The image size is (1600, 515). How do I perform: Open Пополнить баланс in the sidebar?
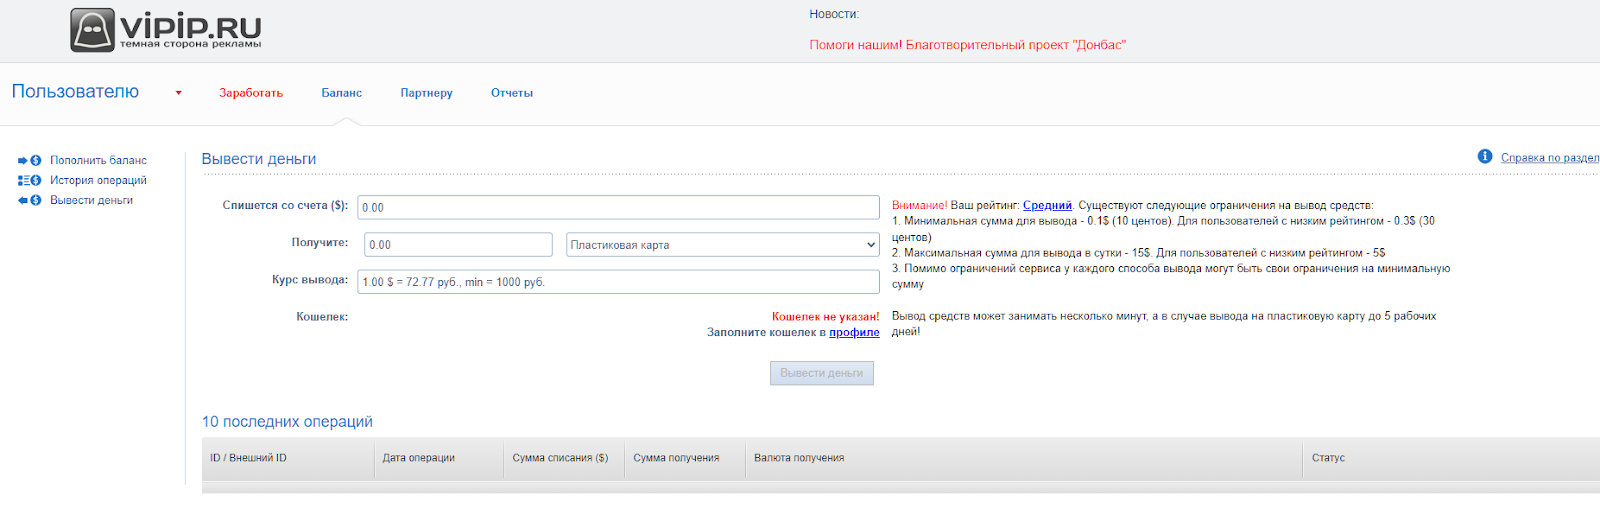tap(98, 161)
